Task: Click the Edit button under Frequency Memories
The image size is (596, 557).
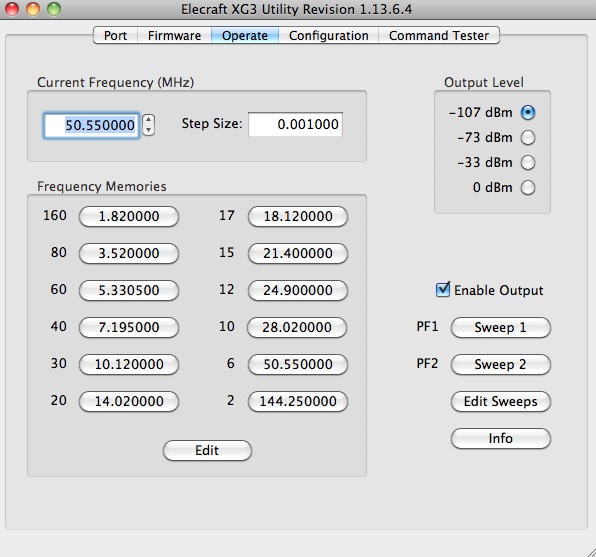Action: click(x=207, y=451)
